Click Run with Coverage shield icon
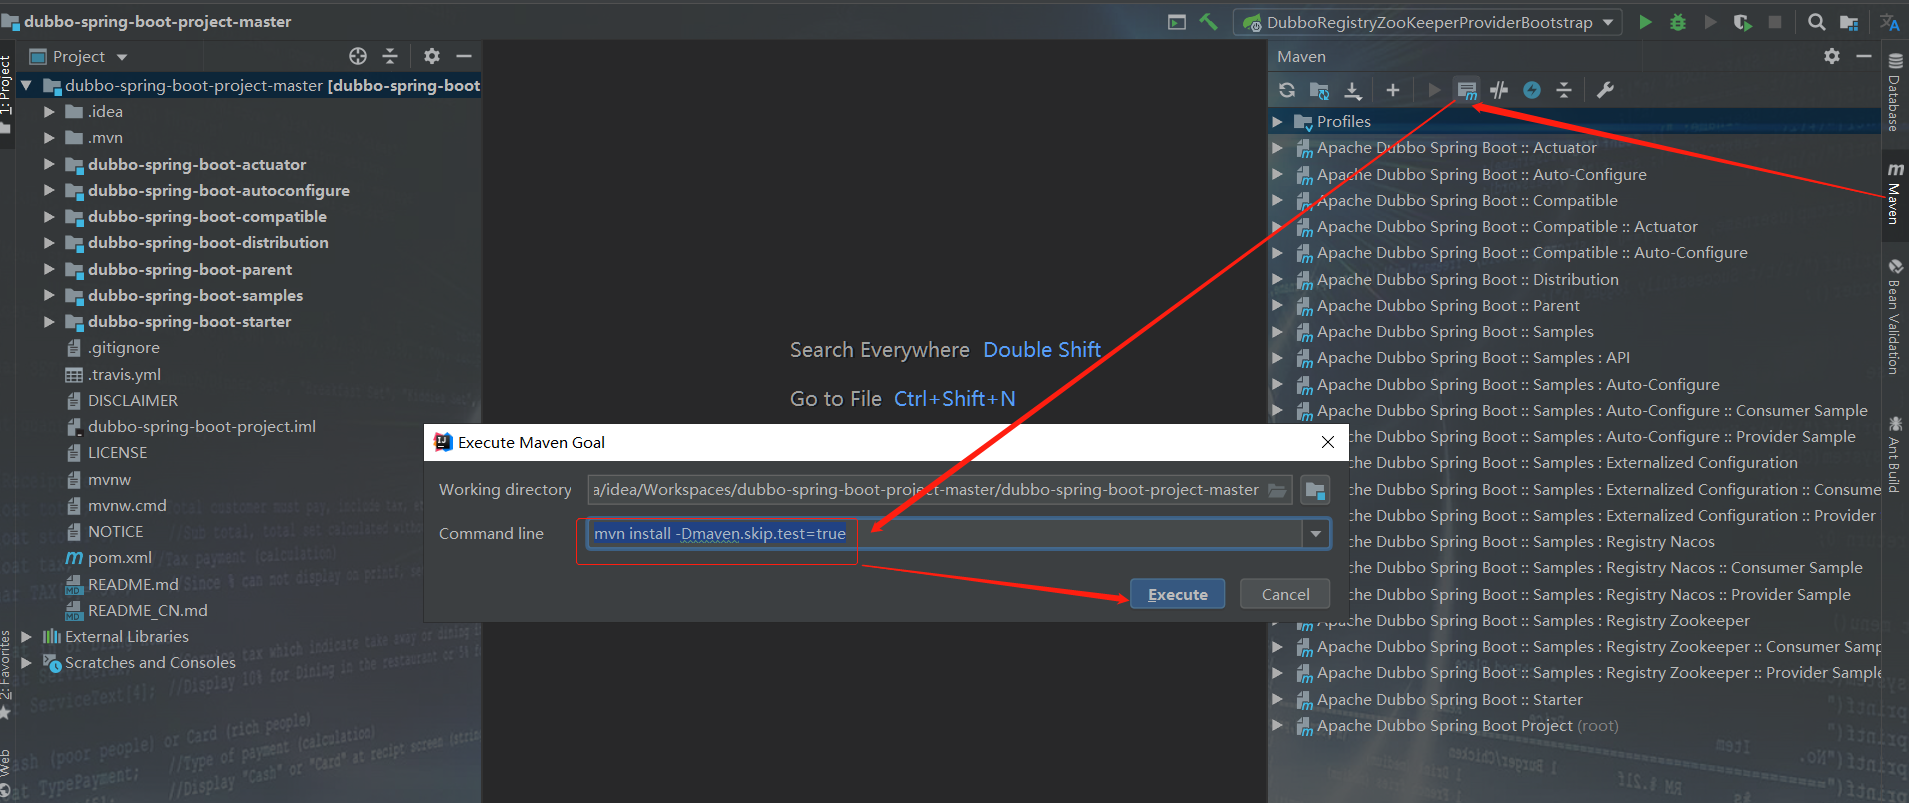 point(1743,22)
